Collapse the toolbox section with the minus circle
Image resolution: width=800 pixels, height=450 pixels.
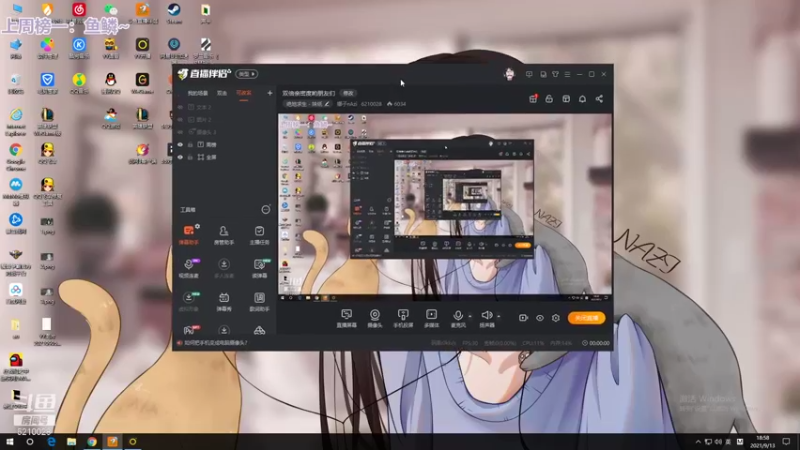pos(265,210)
